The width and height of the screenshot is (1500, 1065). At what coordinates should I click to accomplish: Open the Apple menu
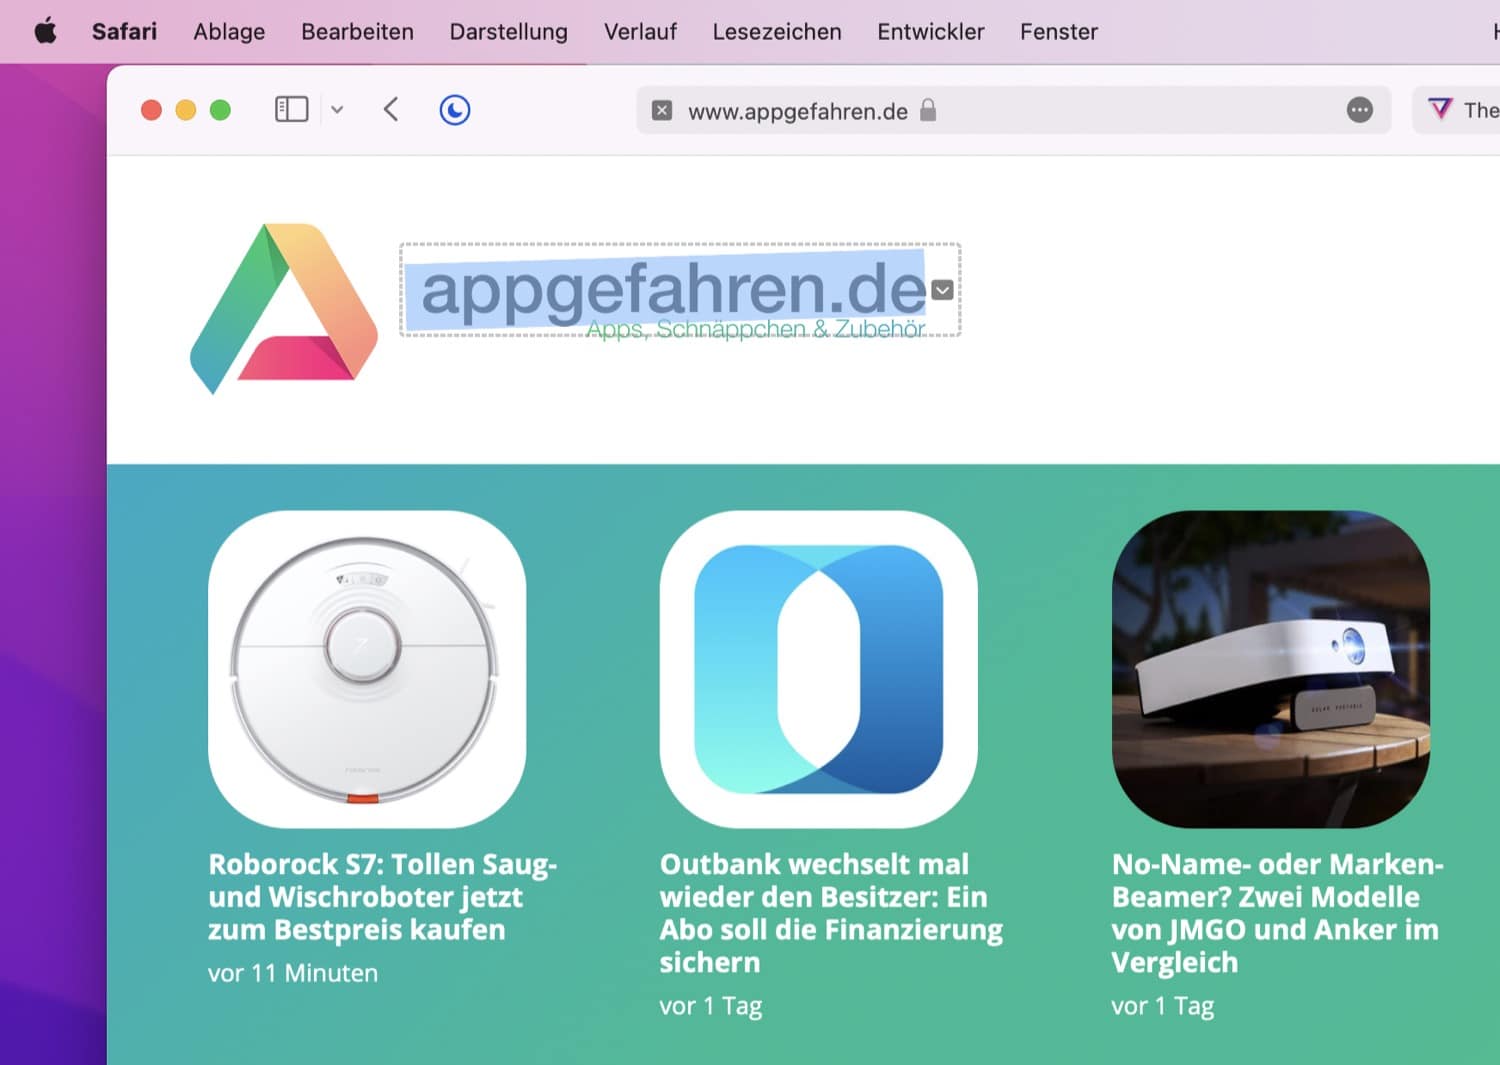point(45,31)
